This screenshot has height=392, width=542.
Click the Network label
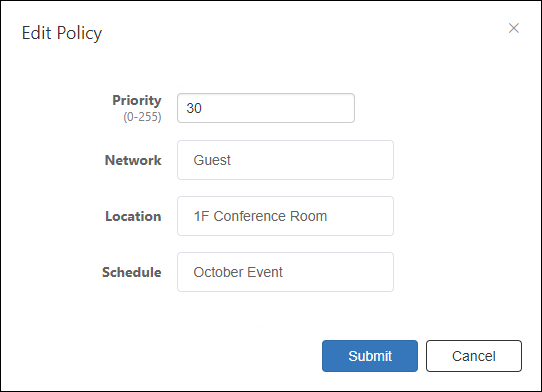pyautogui.click(x=133, y=160)
